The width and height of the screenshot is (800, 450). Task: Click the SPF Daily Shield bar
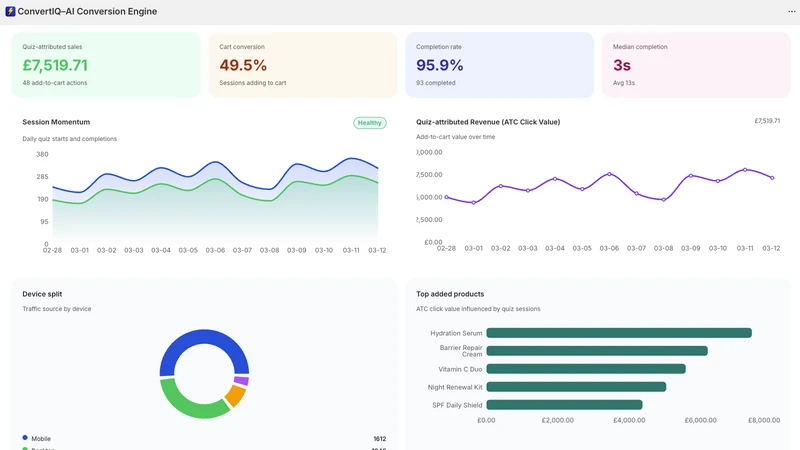click(564, 405)
